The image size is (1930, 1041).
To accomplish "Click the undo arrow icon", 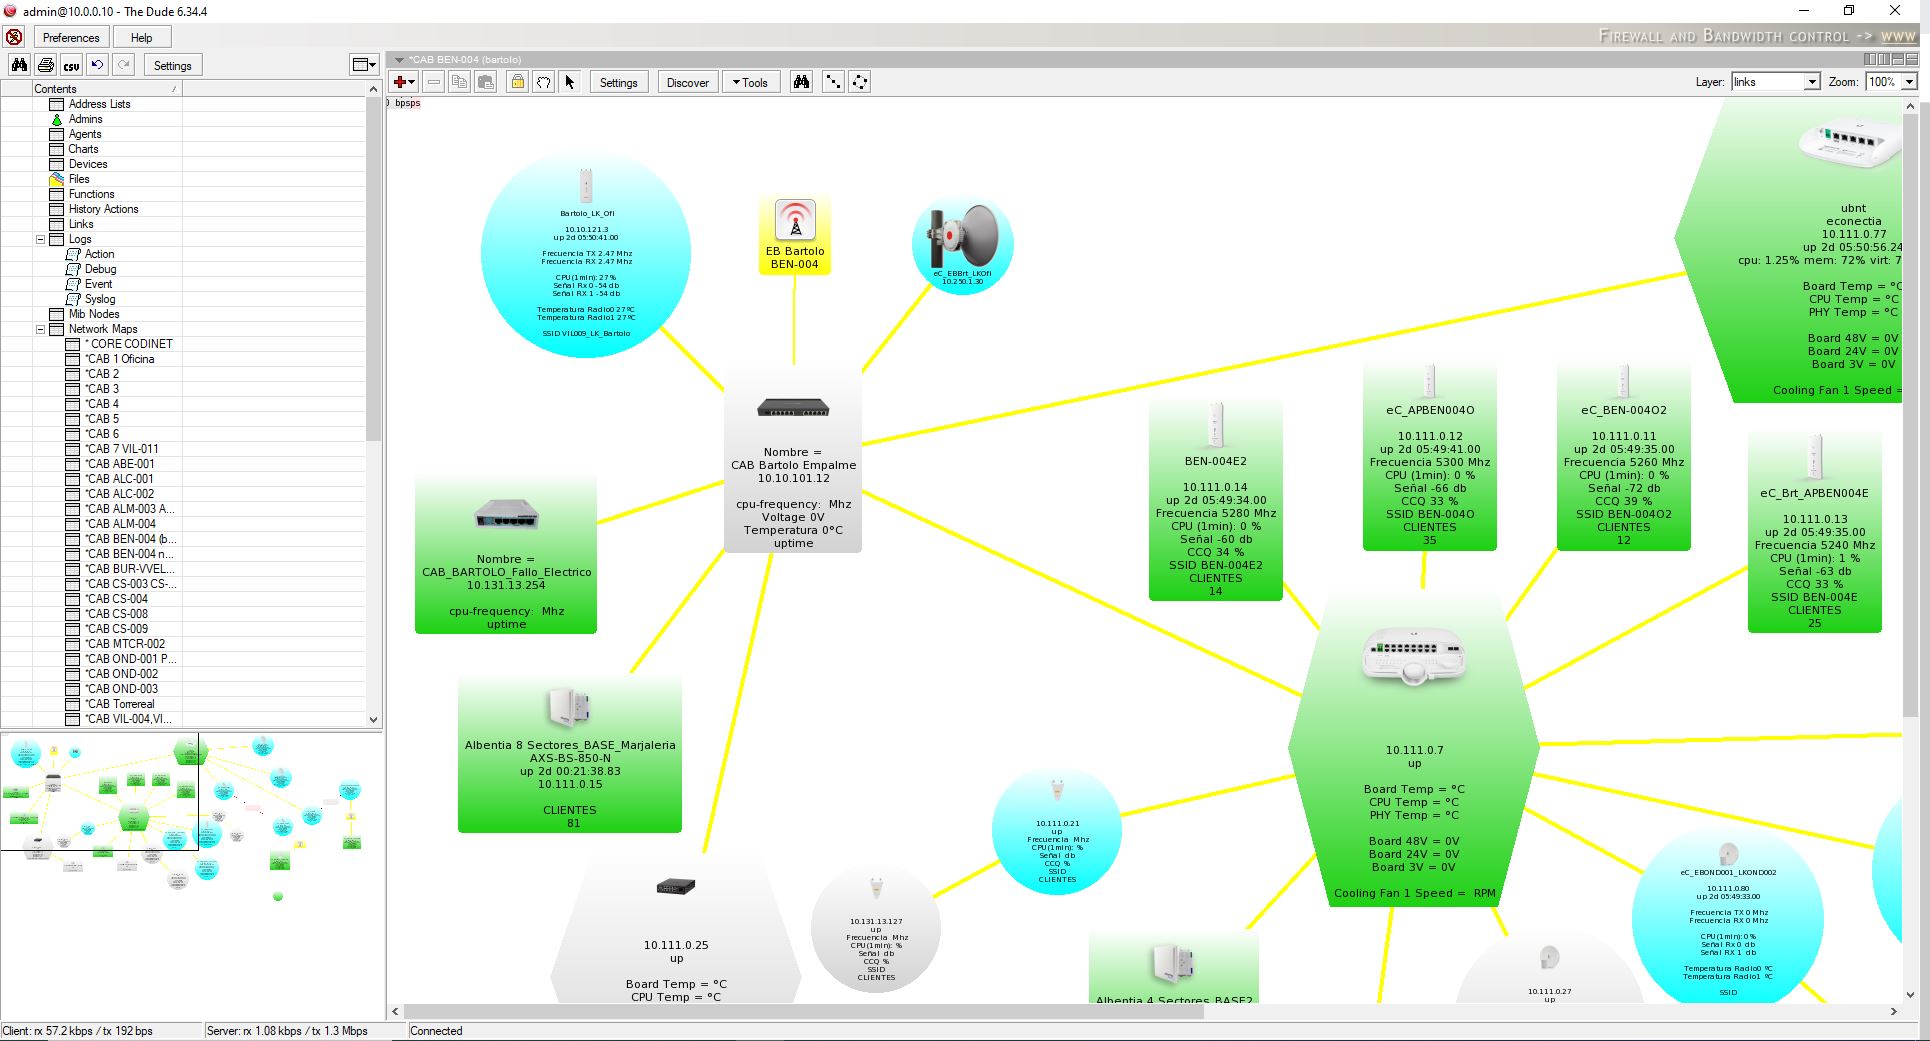I will [x=97, y=65].
